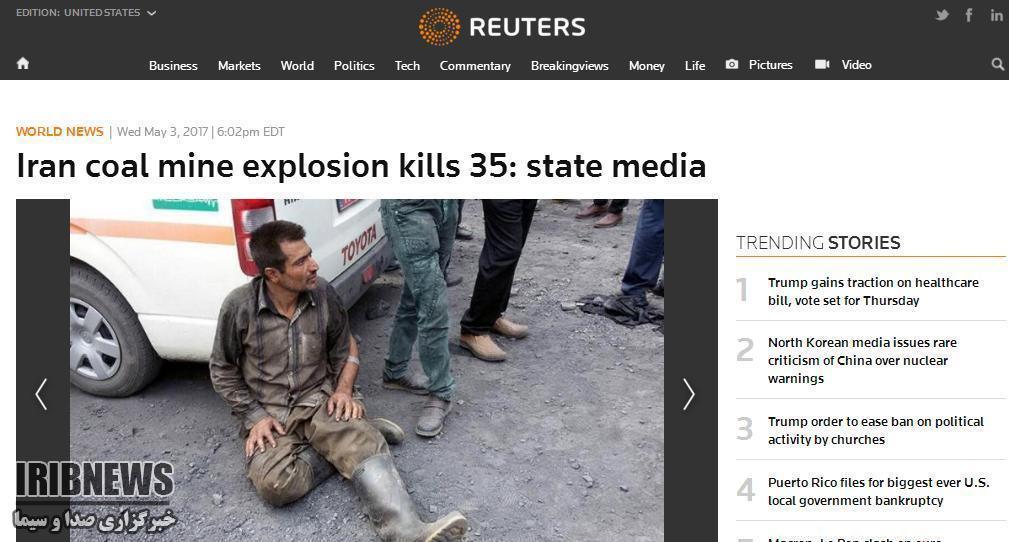Click the camera icon beside Pictures
The width and height of the screenshot is (1009, 542).
coord(732,64)
